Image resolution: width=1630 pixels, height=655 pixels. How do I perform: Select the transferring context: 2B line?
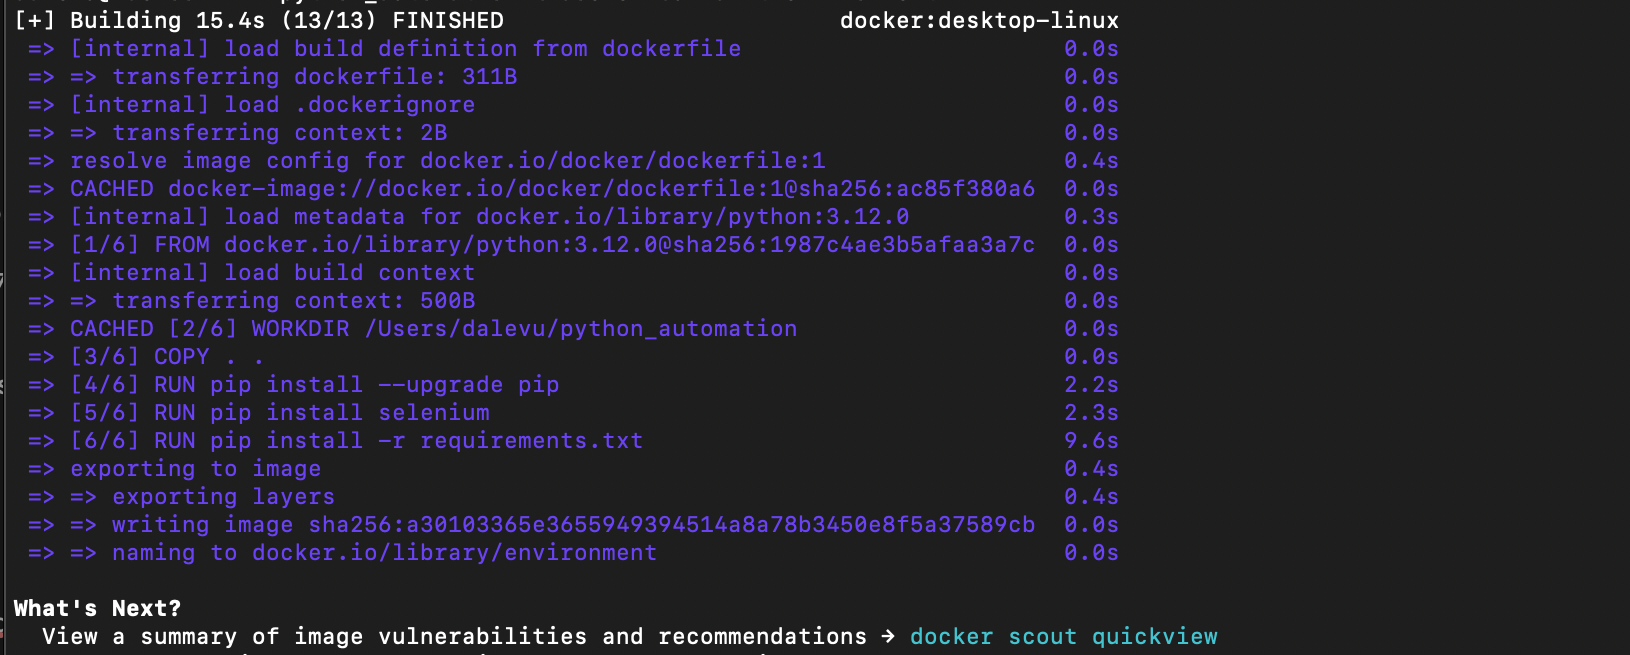coord(279,133)
